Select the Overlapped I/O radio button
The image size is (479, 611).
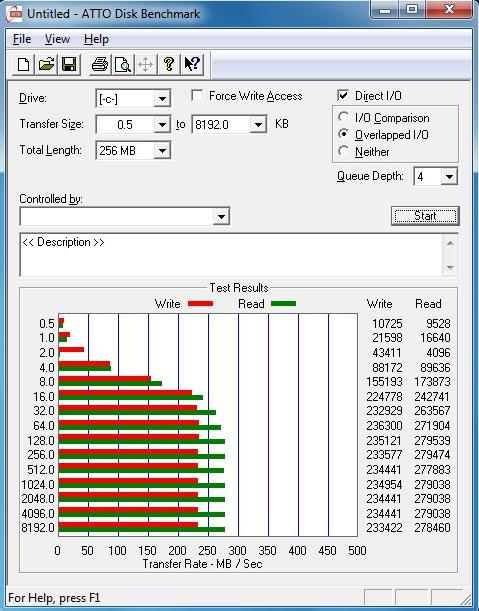(343, 134)
